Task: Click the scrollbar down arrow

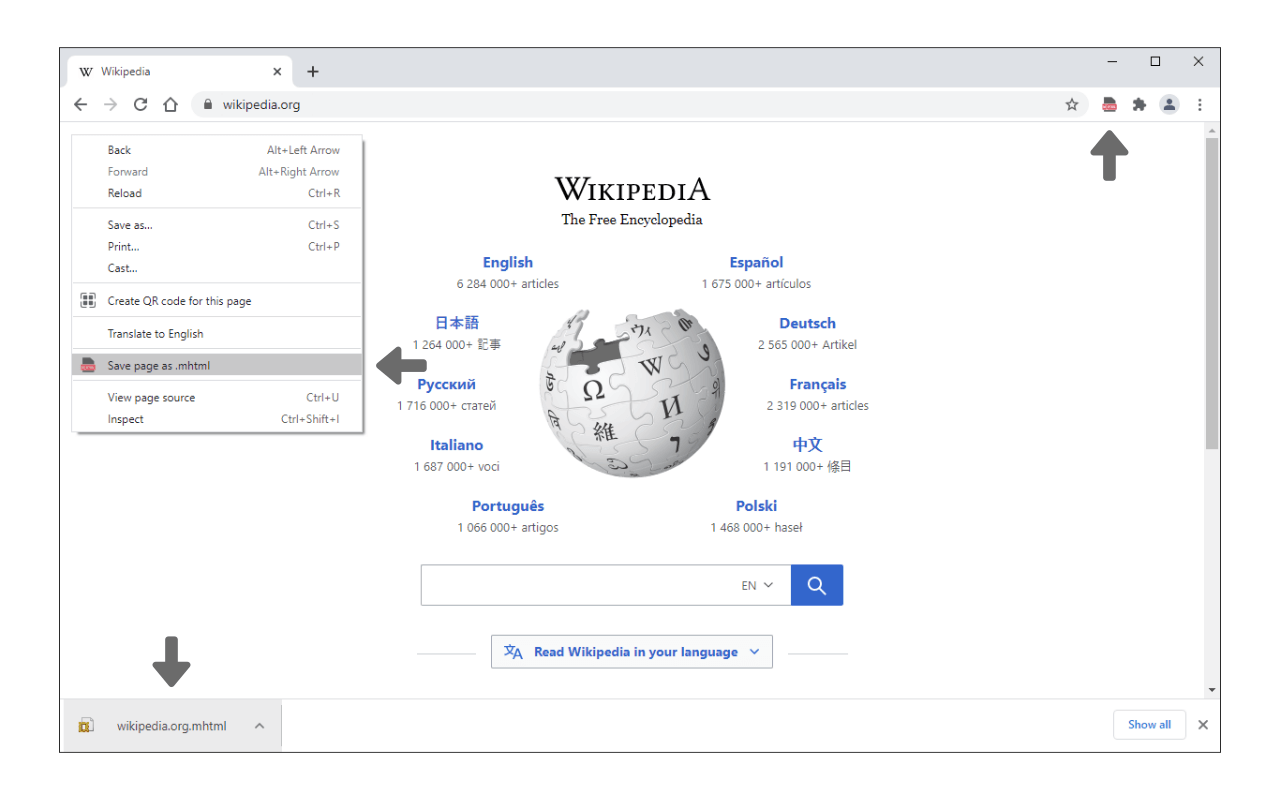Action: point(1212,690)
